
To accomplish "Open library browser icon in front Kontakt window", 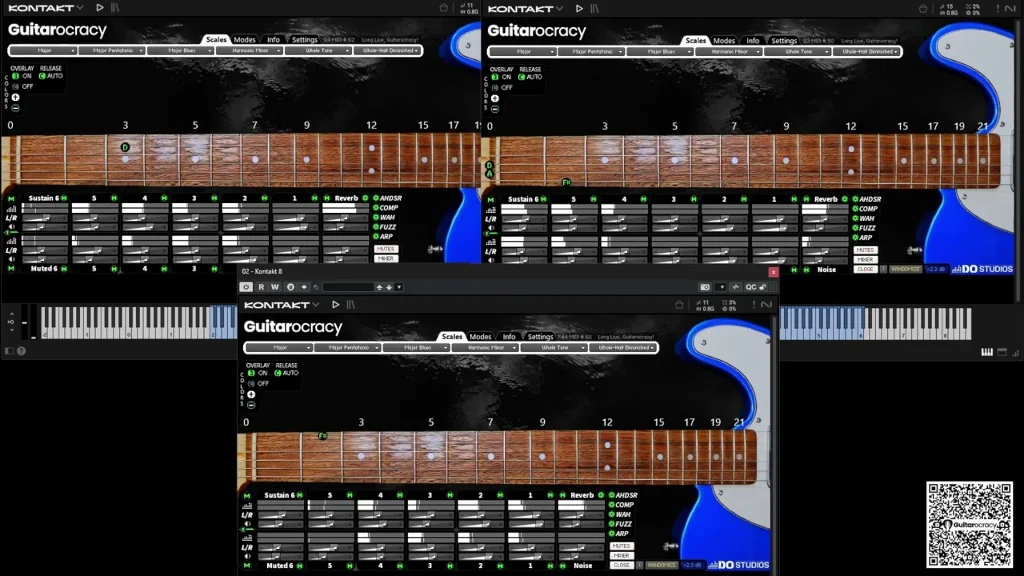I will [351, 304].
